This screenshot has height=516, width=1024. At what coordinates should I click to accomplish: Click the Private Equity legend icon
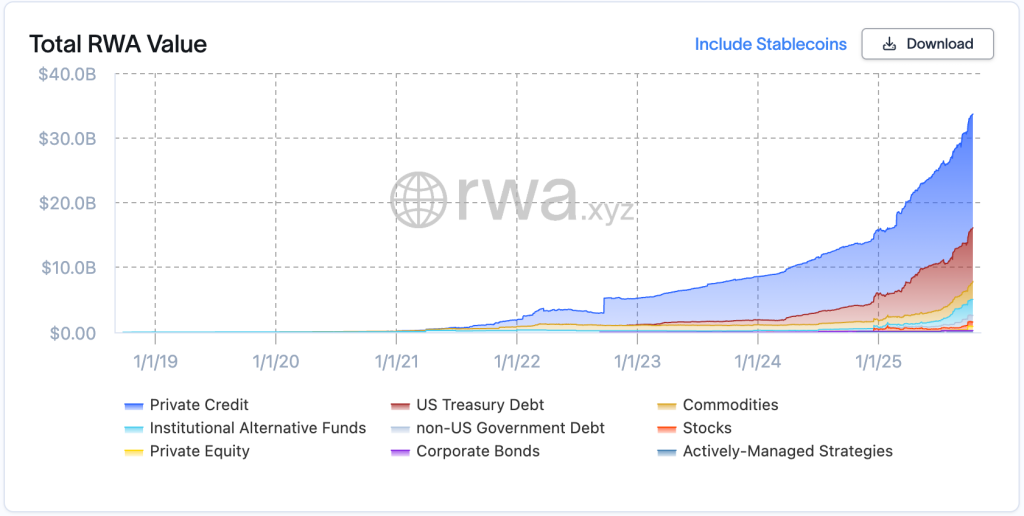[x=133, y=452]
